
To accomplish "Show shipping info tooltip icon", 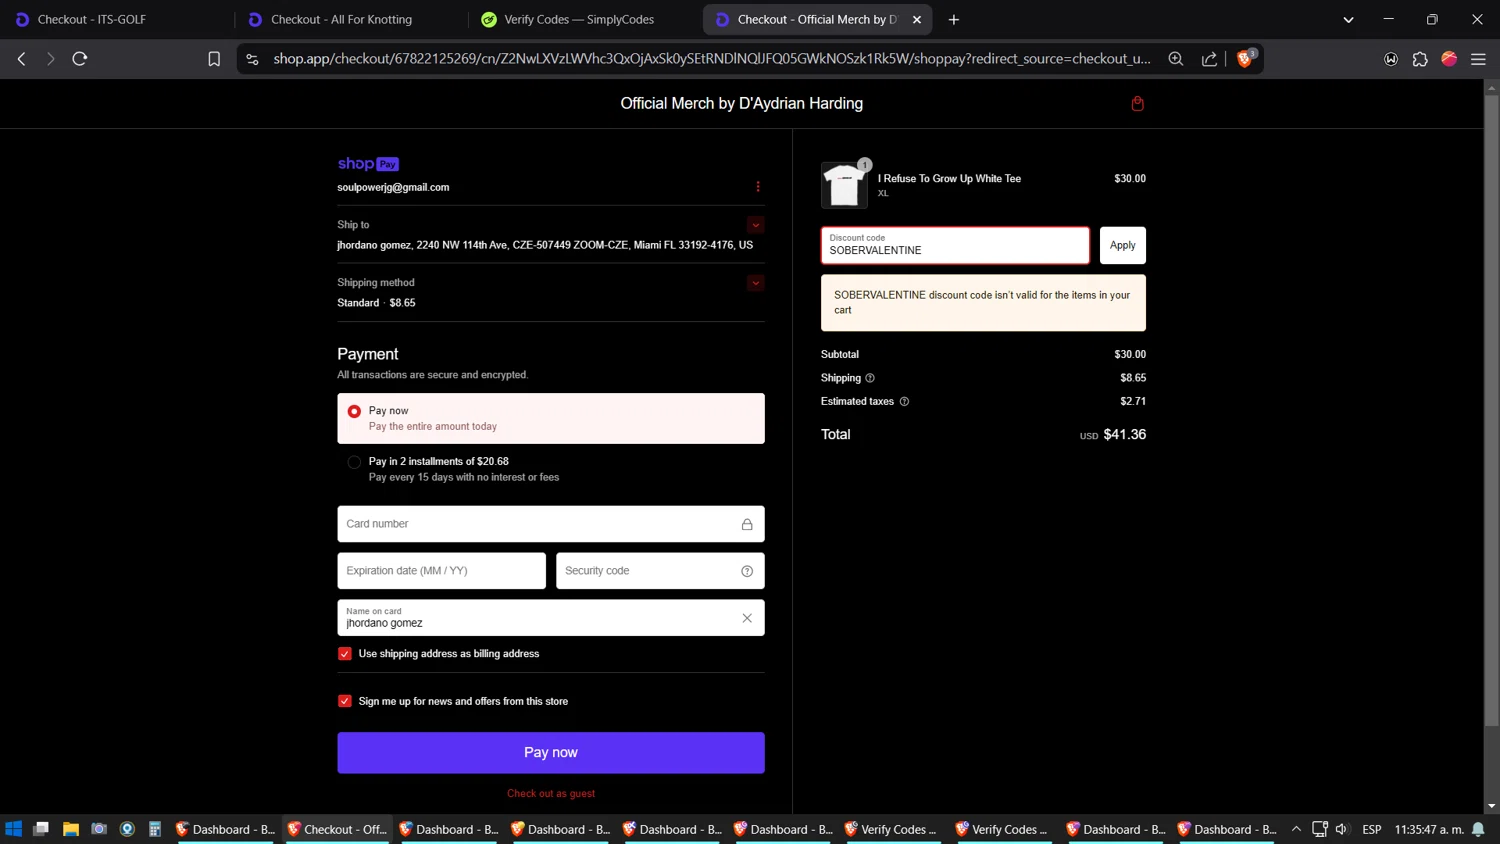I will [x=870, y=378].
